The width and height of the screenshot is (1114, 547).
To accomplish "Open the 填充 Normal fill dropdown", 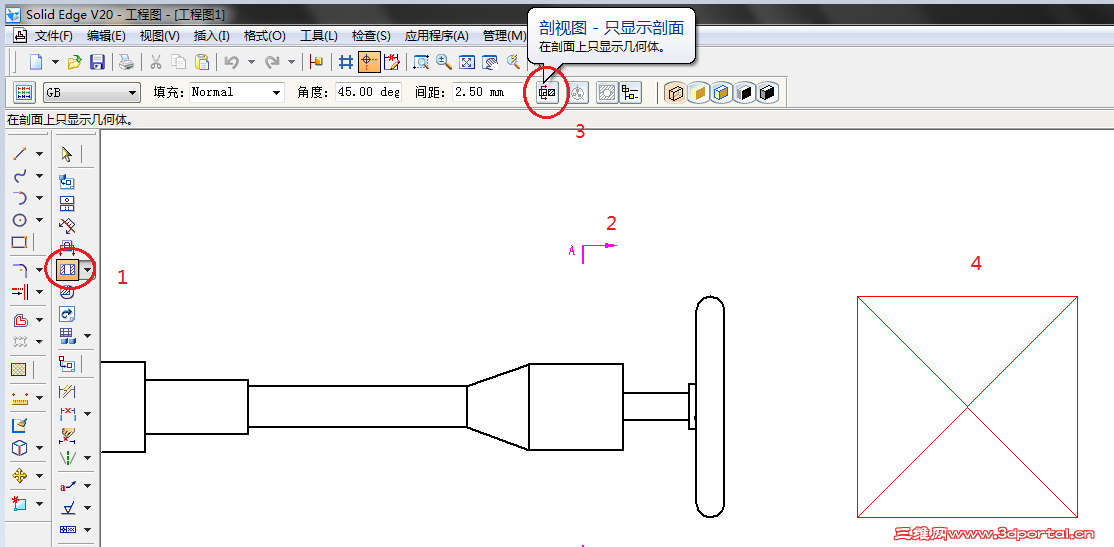I will 237,92.
